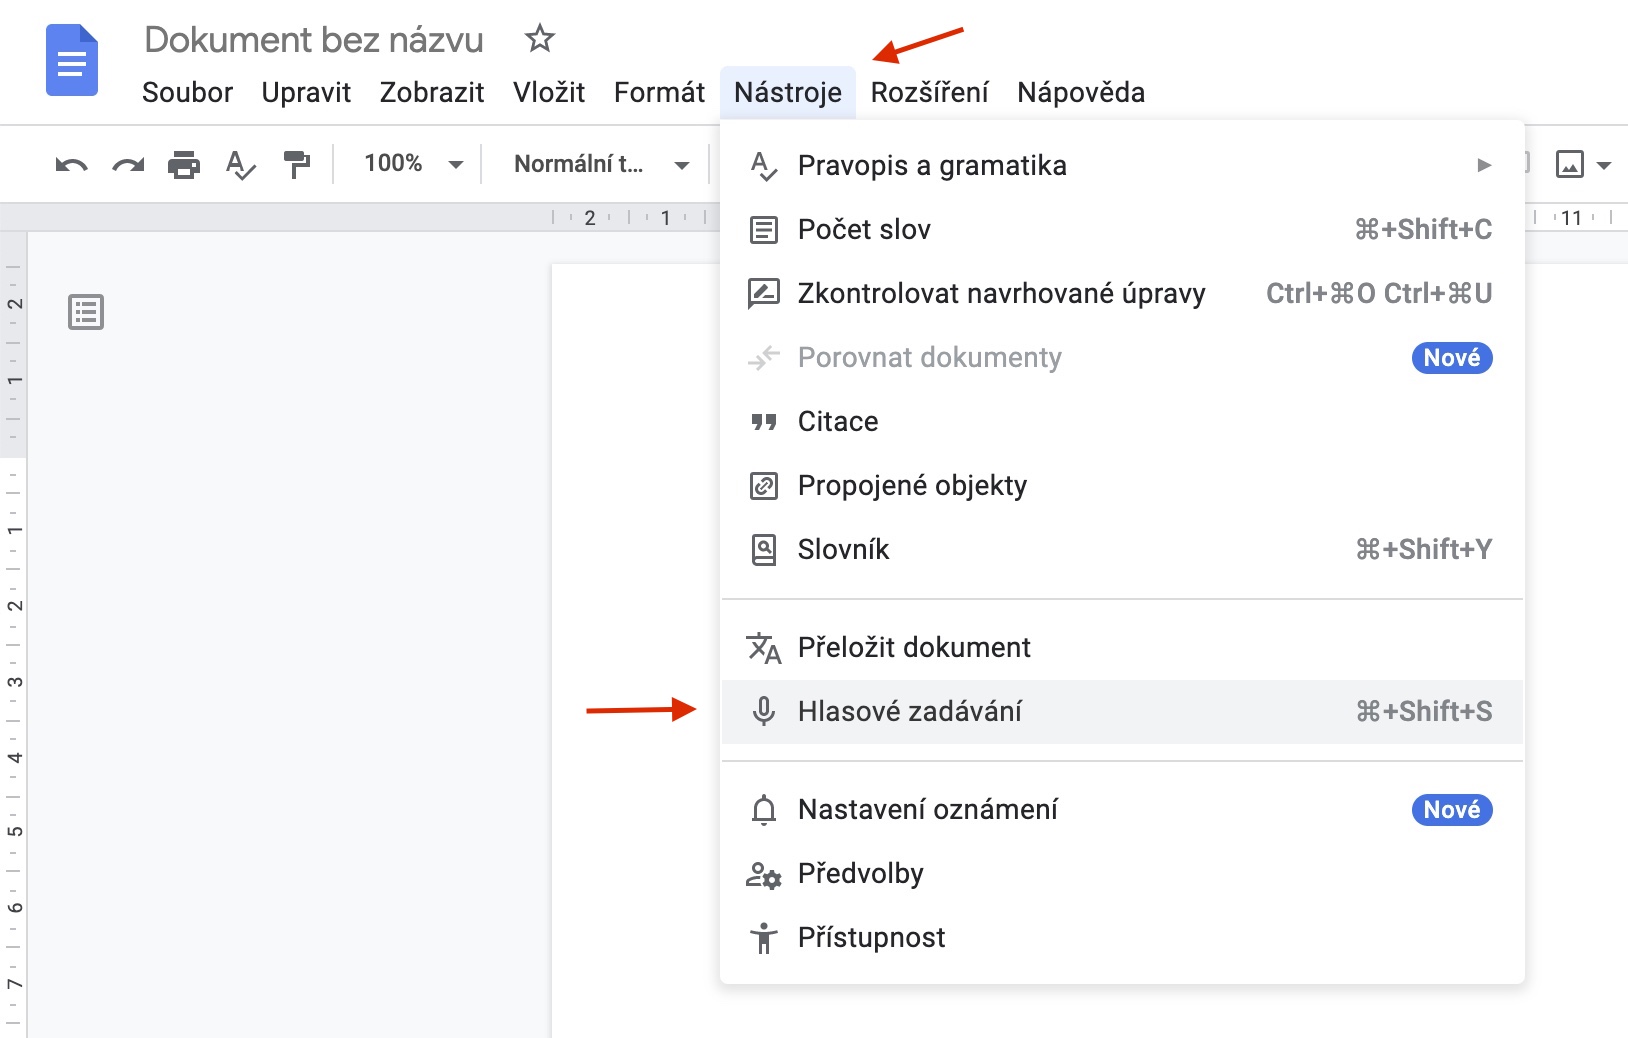Click the insert image toolbar icon
The height and width of the screenshot is (1038, 1628).
click(x=1570, y=164)
